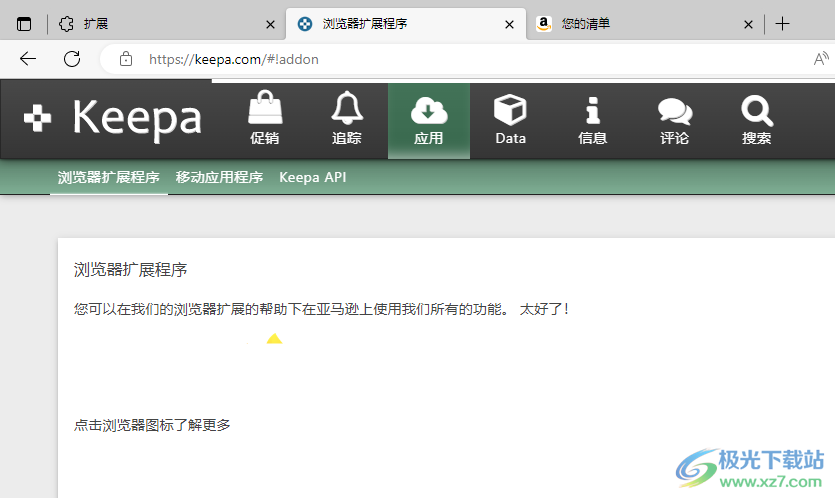The width and height of the screenshot is (835, 498).
Task: Activate the read aloud icon
Action: [x=821, y=59]
